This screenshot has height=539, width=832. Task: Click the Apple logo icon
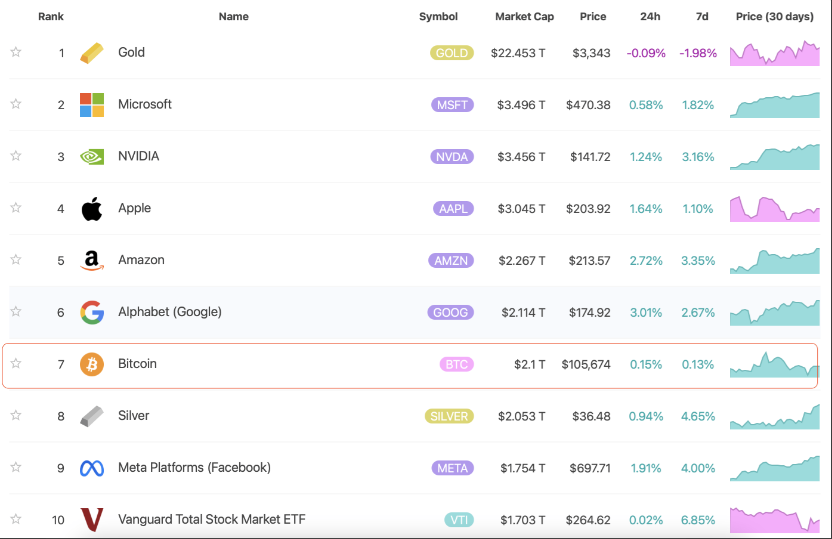pyautogui.click(x=92, y=208)
